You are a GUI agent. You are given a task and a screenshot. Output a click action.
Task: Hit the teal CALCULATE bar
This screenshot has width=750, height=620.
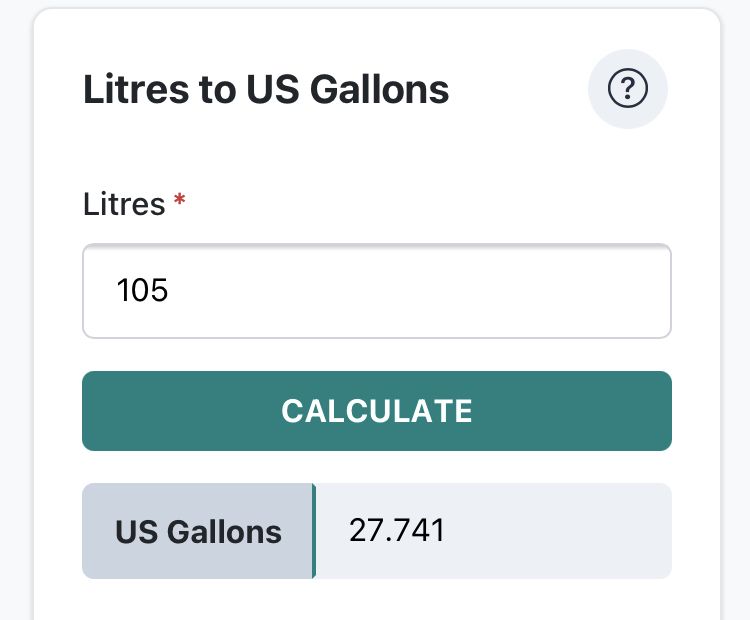click(376, 411)
